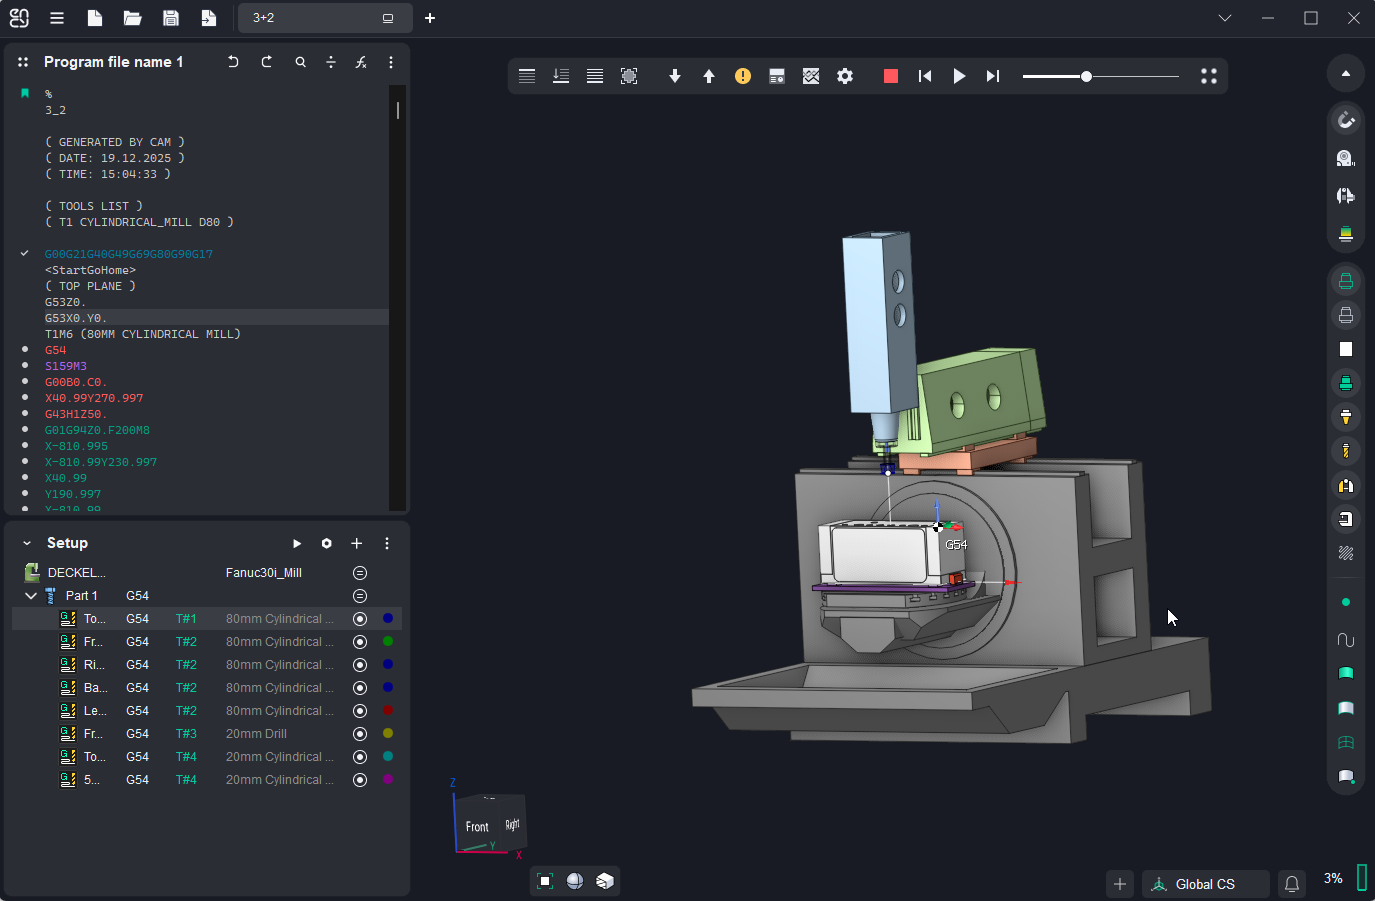
Task: Click the search icon in program panel
Action: [x=300, y=62]
